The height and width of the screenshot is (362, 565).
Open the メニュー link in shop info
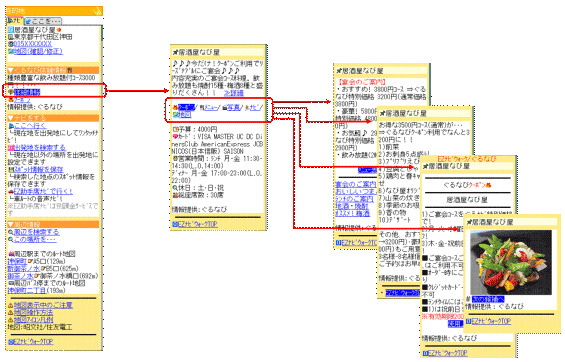[210, 107]
